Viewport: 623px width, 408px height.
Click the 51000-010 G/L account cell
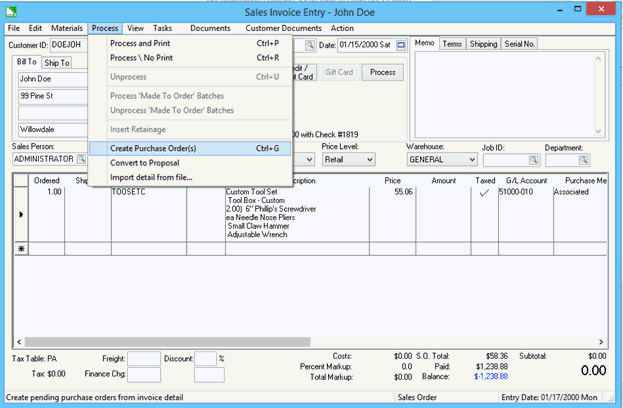coord(526,214)
